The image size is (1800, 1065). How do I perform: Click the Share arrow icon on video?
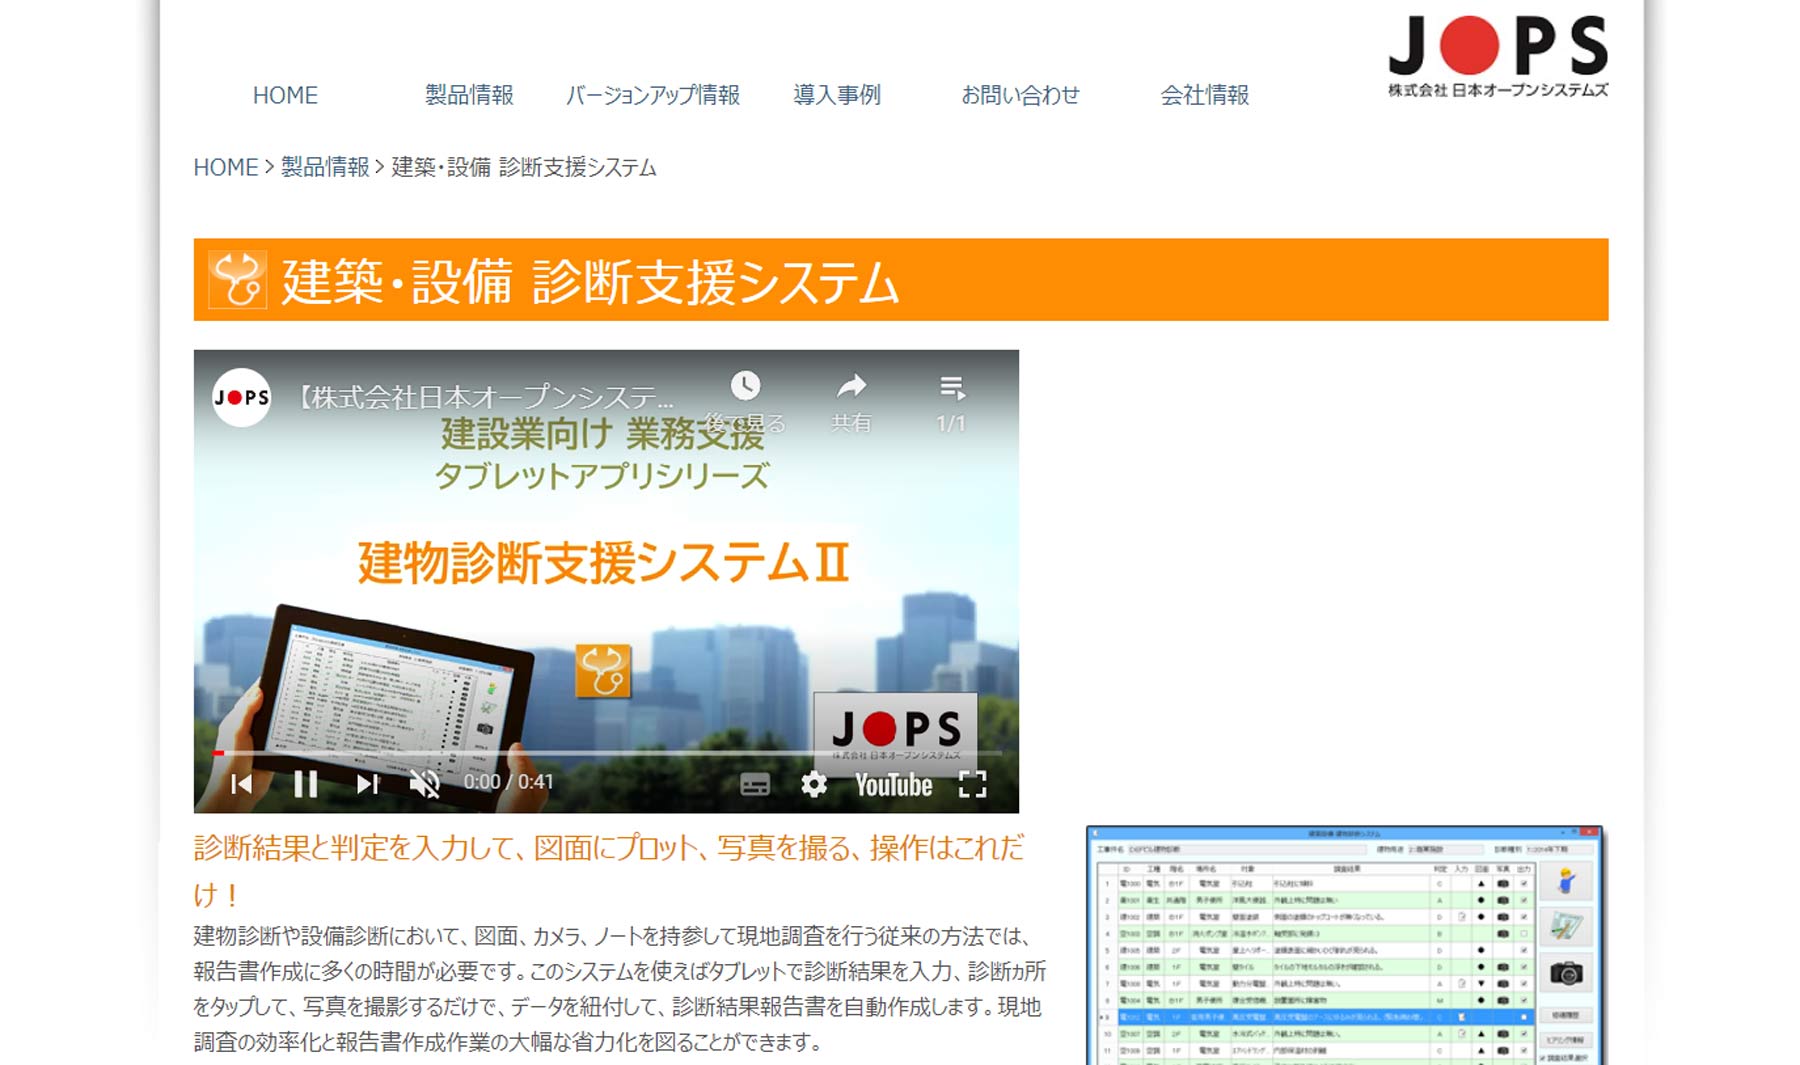(851, 386)
